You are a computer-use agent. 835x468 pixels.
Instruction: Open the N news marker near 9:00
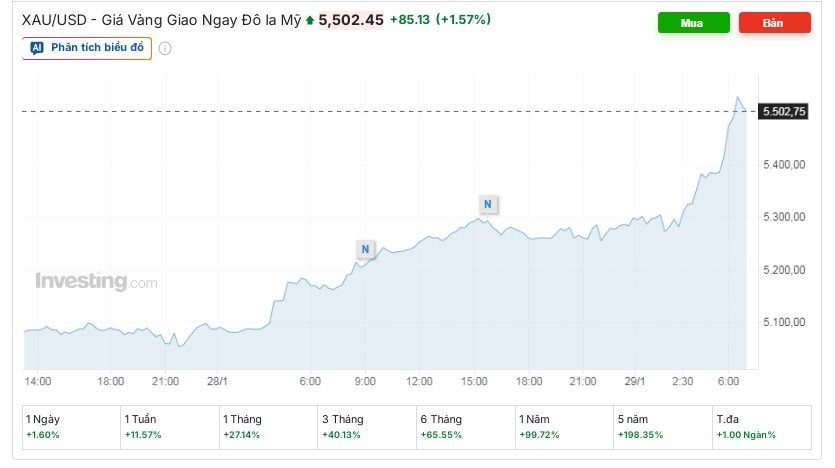click(x=365, y=249)
